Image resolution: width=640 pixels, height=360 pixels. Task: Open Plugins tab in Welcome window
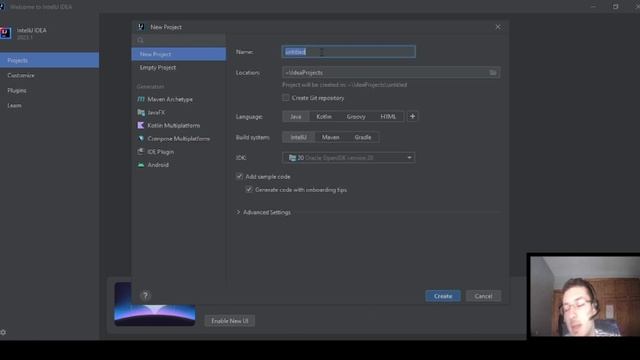49,90
